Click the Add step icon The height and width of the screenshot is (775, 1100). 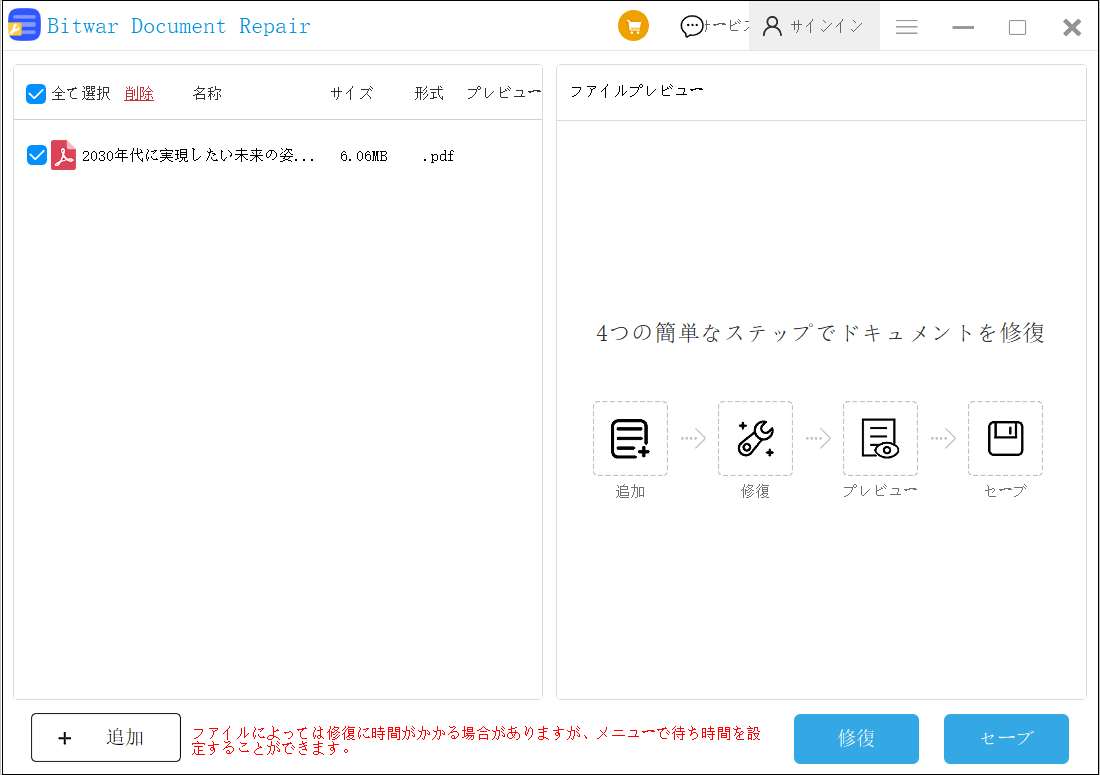coord(630,439)
